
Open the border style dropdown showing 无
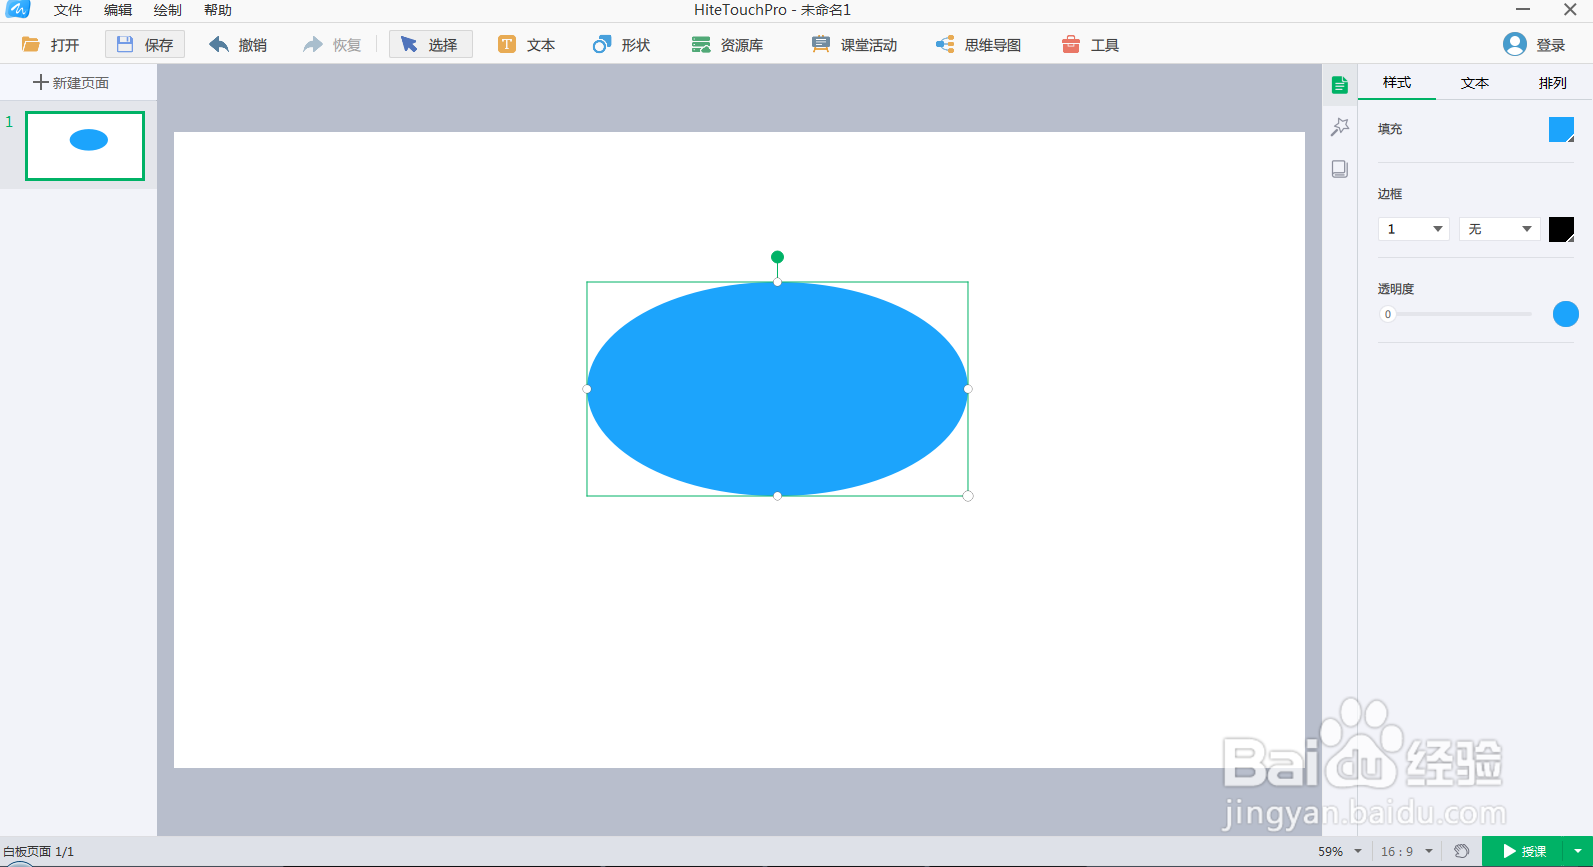pos(1499,229)
